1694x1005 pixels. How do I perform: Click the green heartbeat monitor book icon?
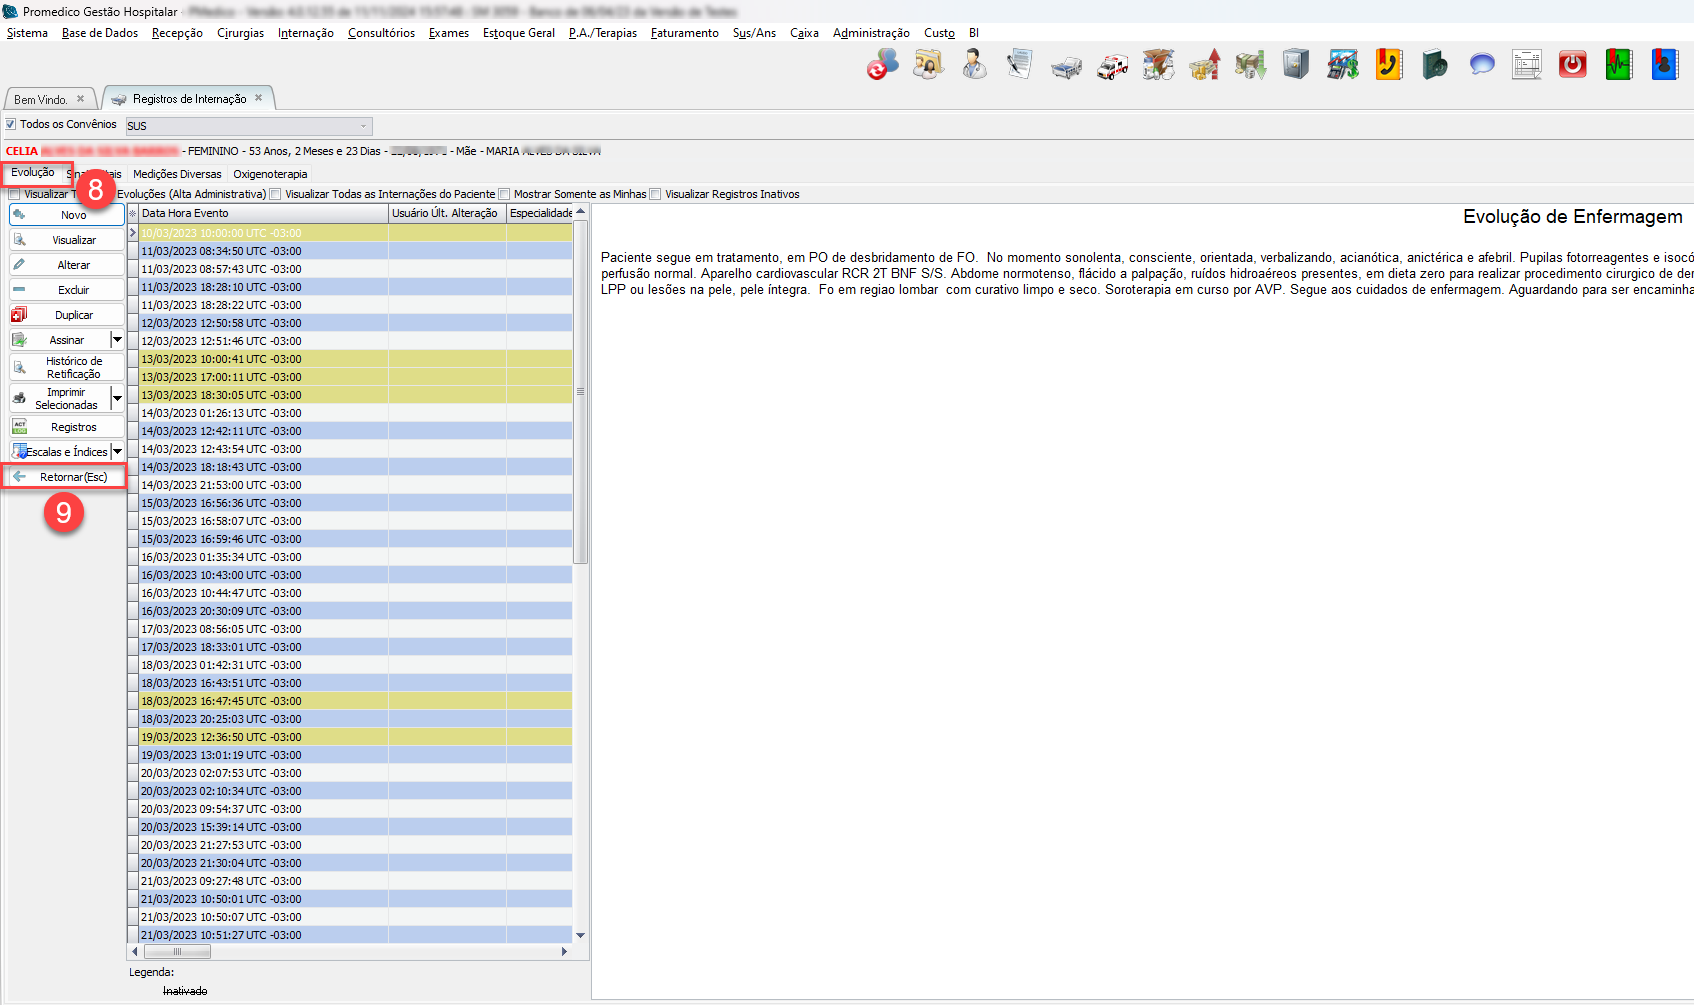(1618, 65)
